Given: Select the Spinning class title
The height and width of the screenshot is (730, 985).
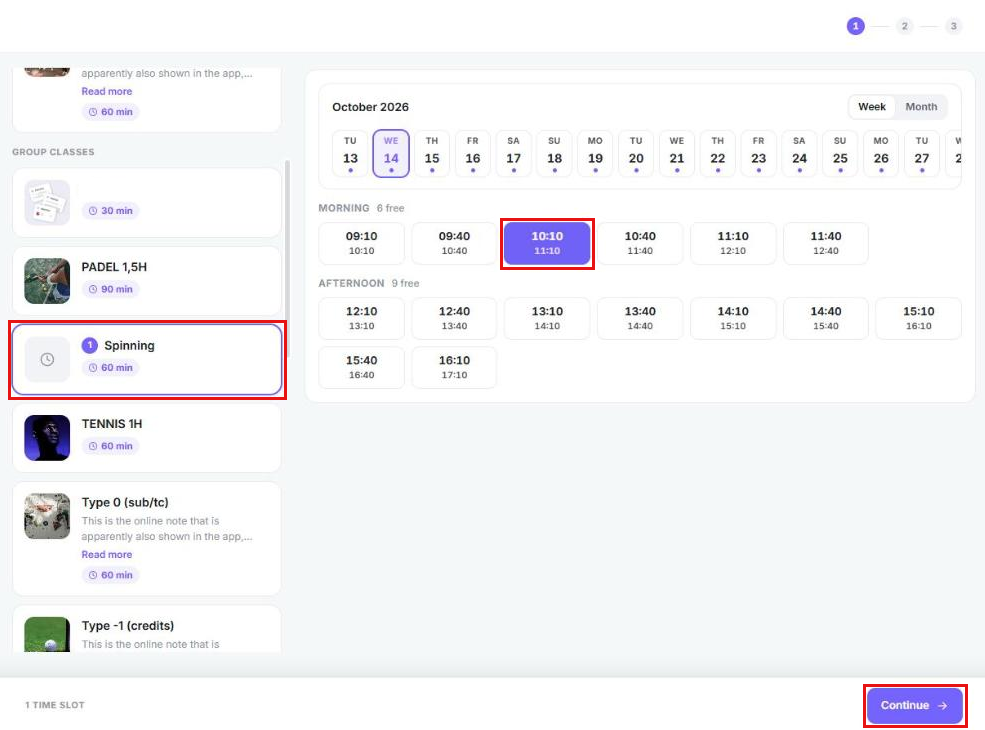Looking at the screenshot, I should tap(129, 346).
